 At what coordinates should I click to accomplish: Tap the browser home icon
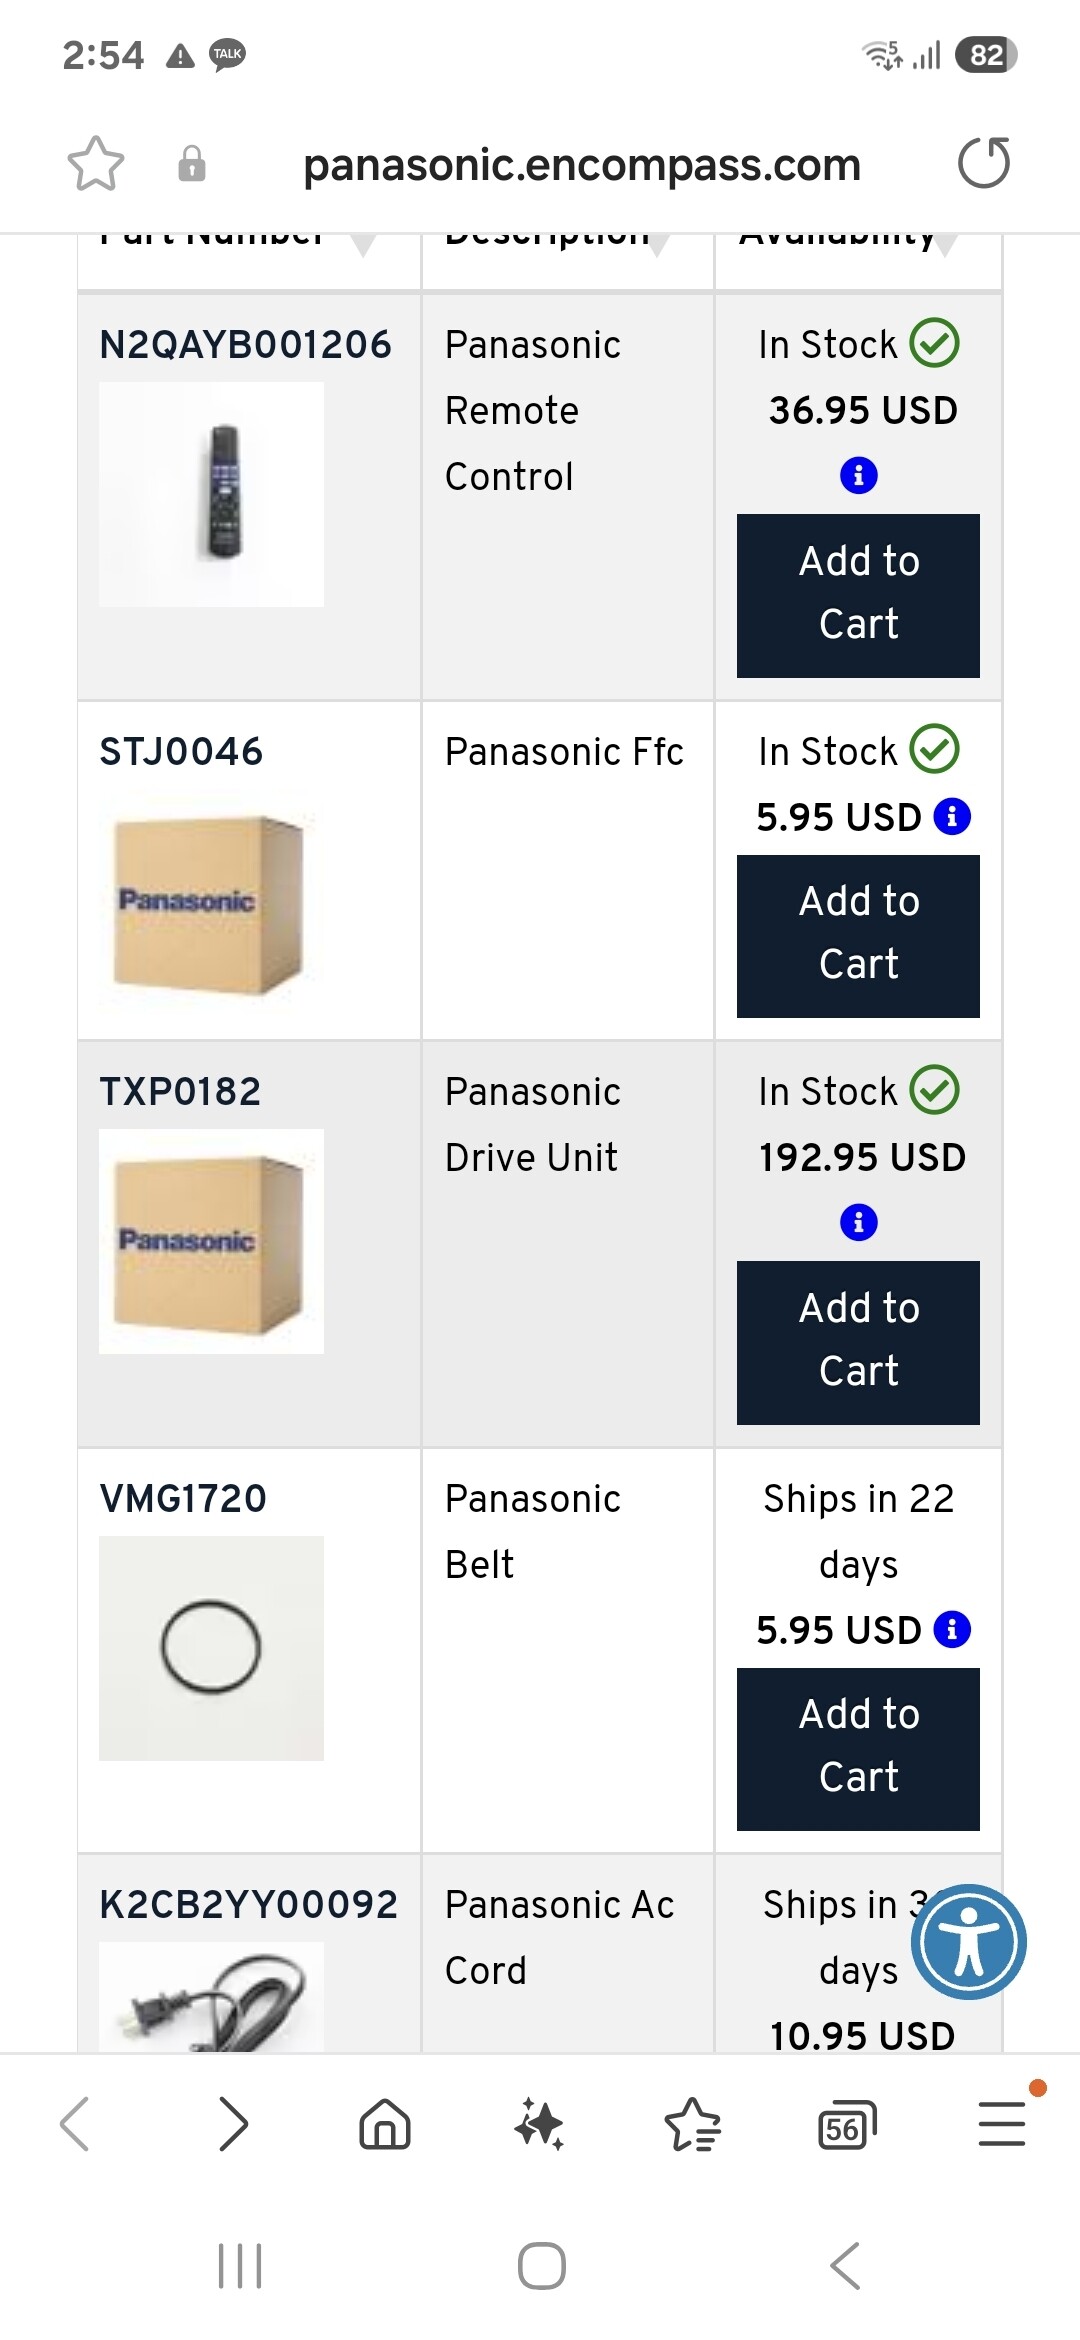(385, 2124)
